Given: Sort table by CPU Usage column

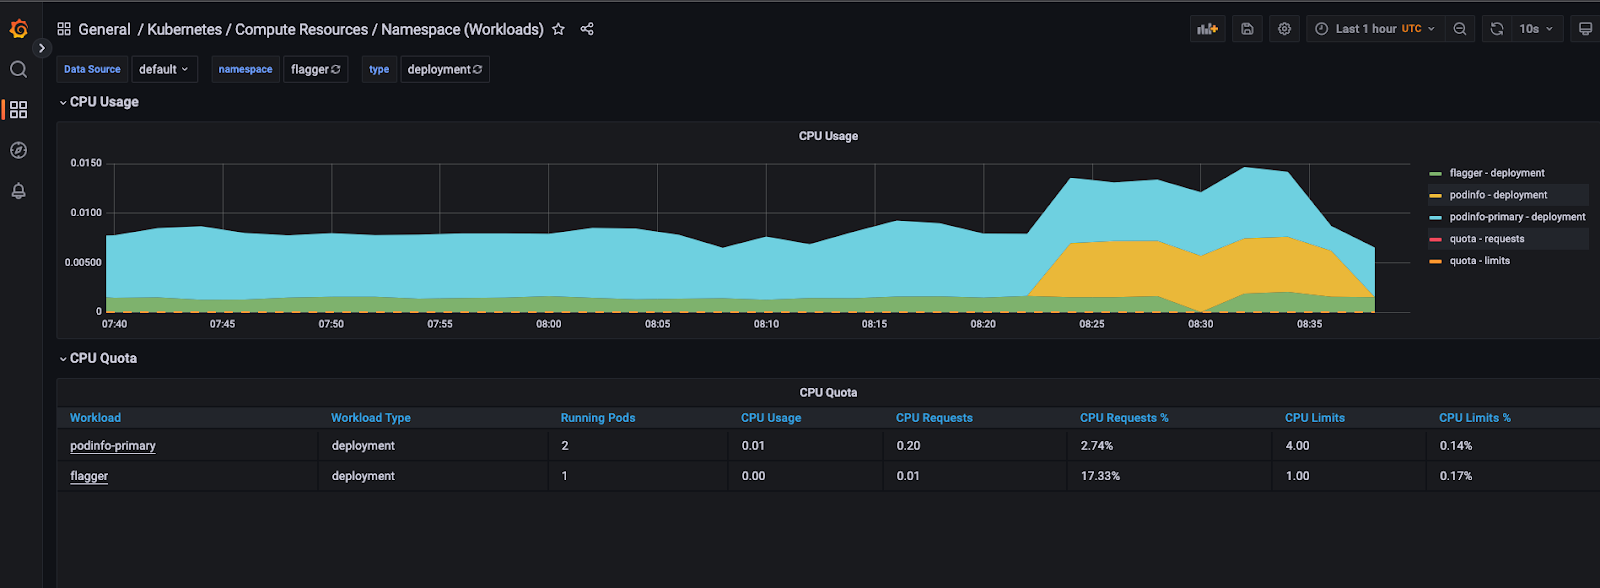Looking at the screenshot, I should [771, 418].
